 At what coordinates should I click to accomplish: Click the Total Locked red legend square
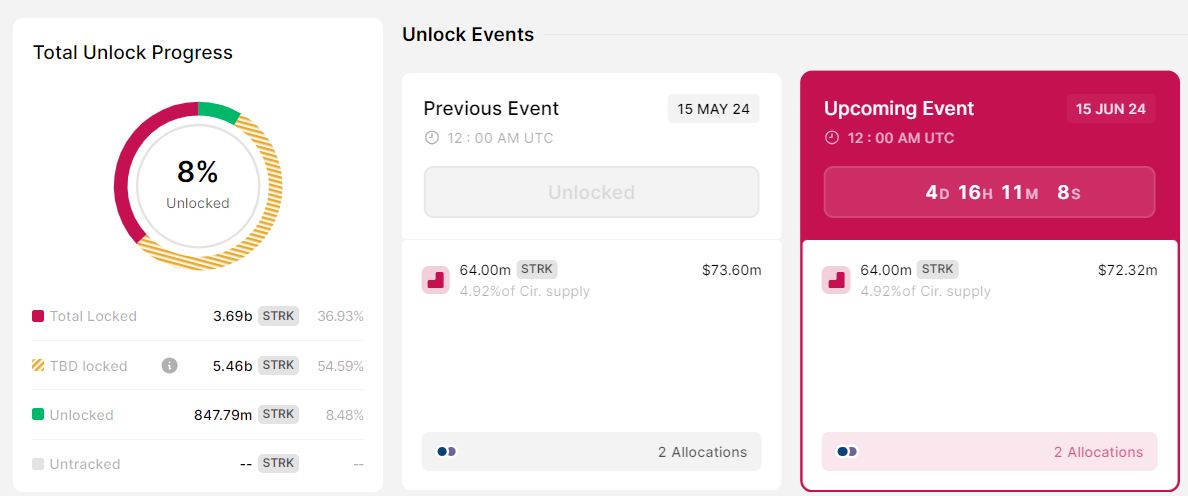point(38,316)
